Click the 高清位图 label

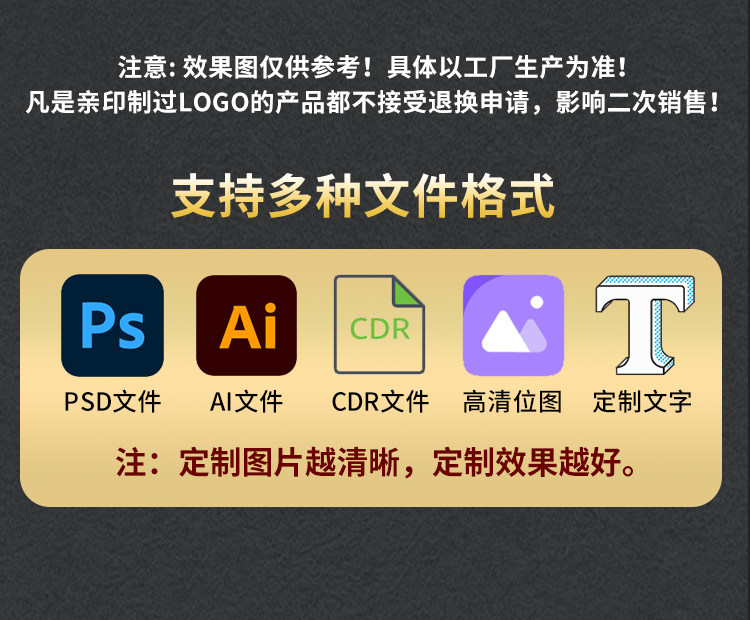click(512, 402)
